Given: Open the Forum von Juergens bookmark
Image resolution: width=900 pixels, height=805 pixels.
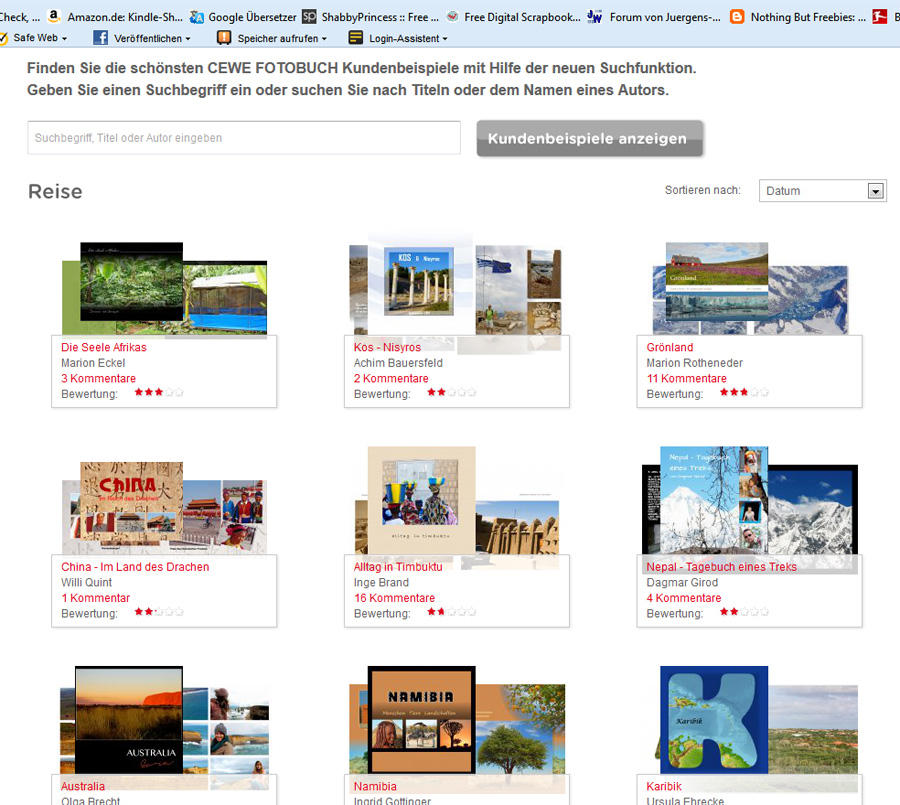Looking at the screenshot, I should pyautogui.click(x=654, y=17).
